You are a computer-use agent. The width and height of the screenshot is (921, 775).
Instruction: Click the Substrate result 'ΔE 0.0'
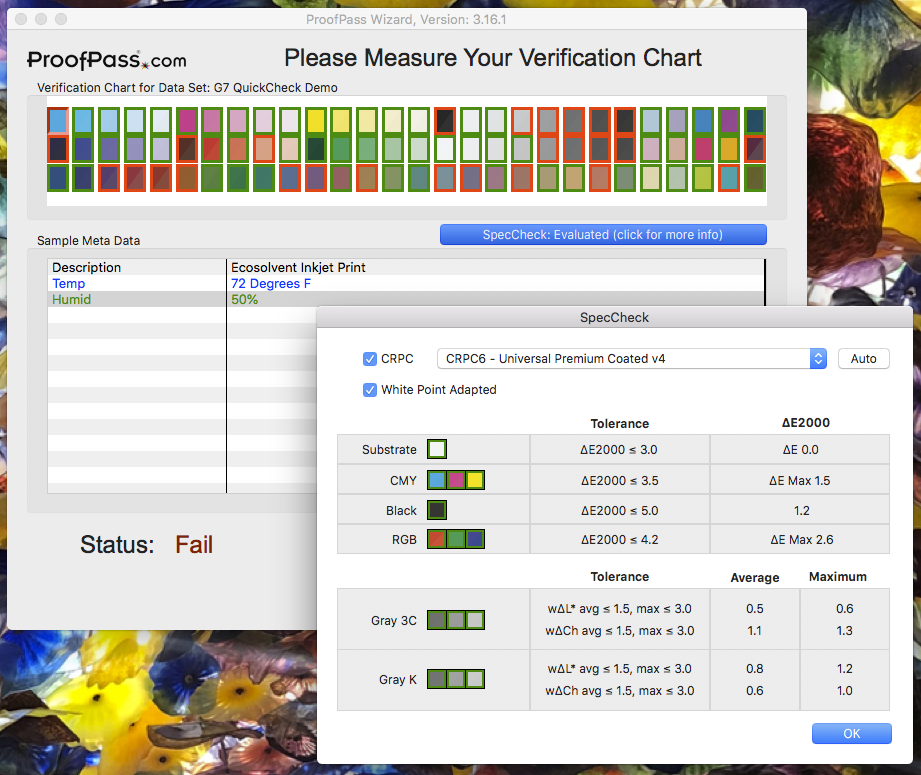coord(800,449)
